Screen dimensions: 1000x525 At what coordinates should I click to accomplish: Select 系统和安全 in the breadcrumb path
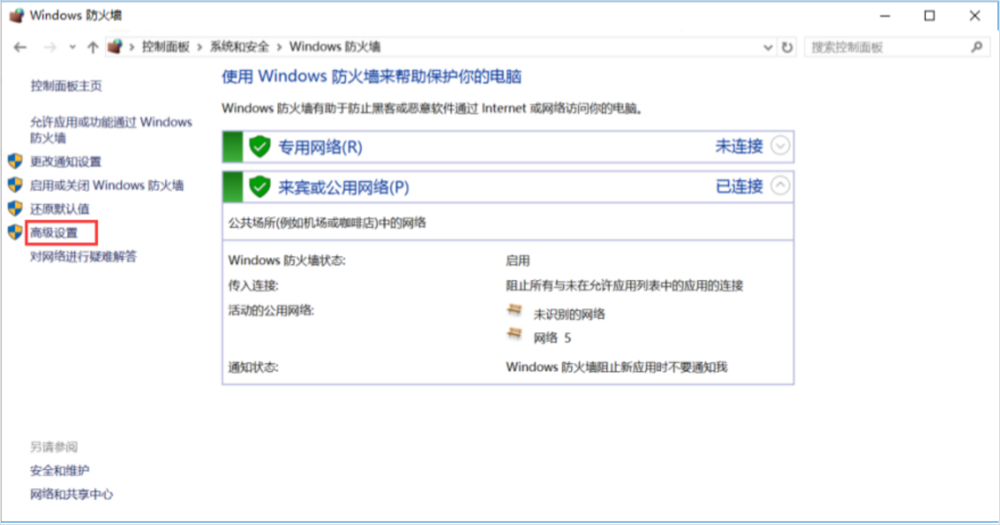(239, 47)
